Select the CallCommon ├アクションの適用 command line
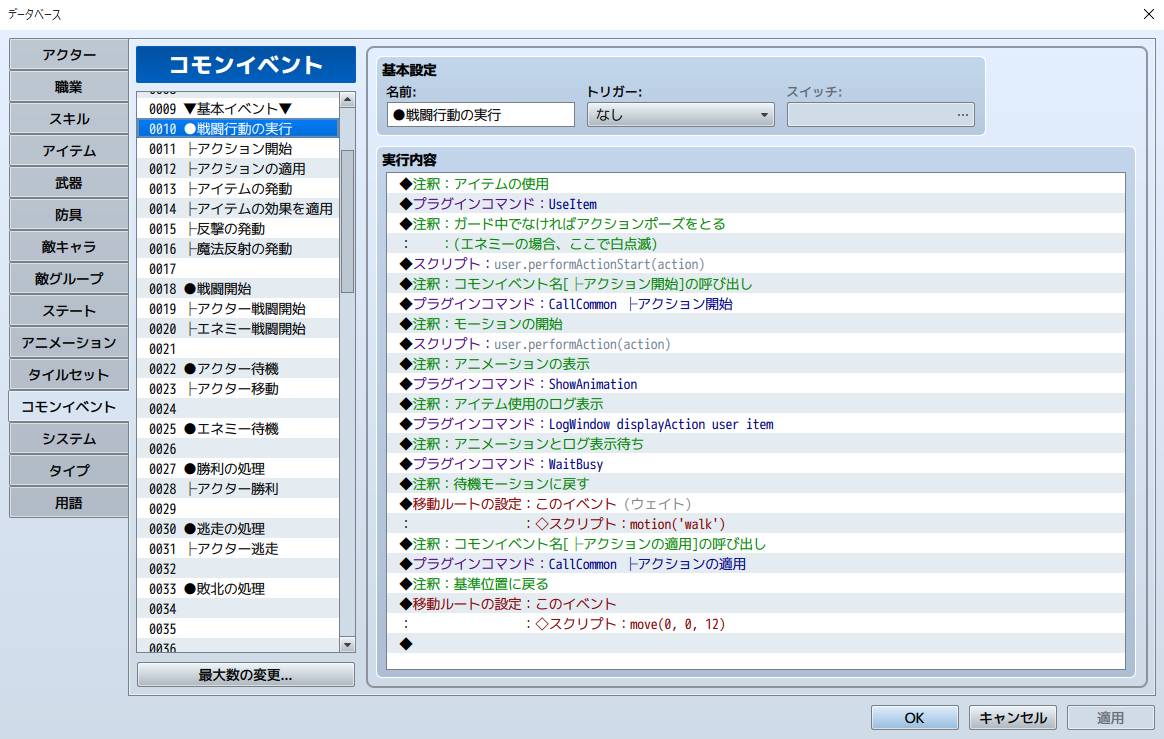Screen dimensions: 1164x739 [756, 564]
